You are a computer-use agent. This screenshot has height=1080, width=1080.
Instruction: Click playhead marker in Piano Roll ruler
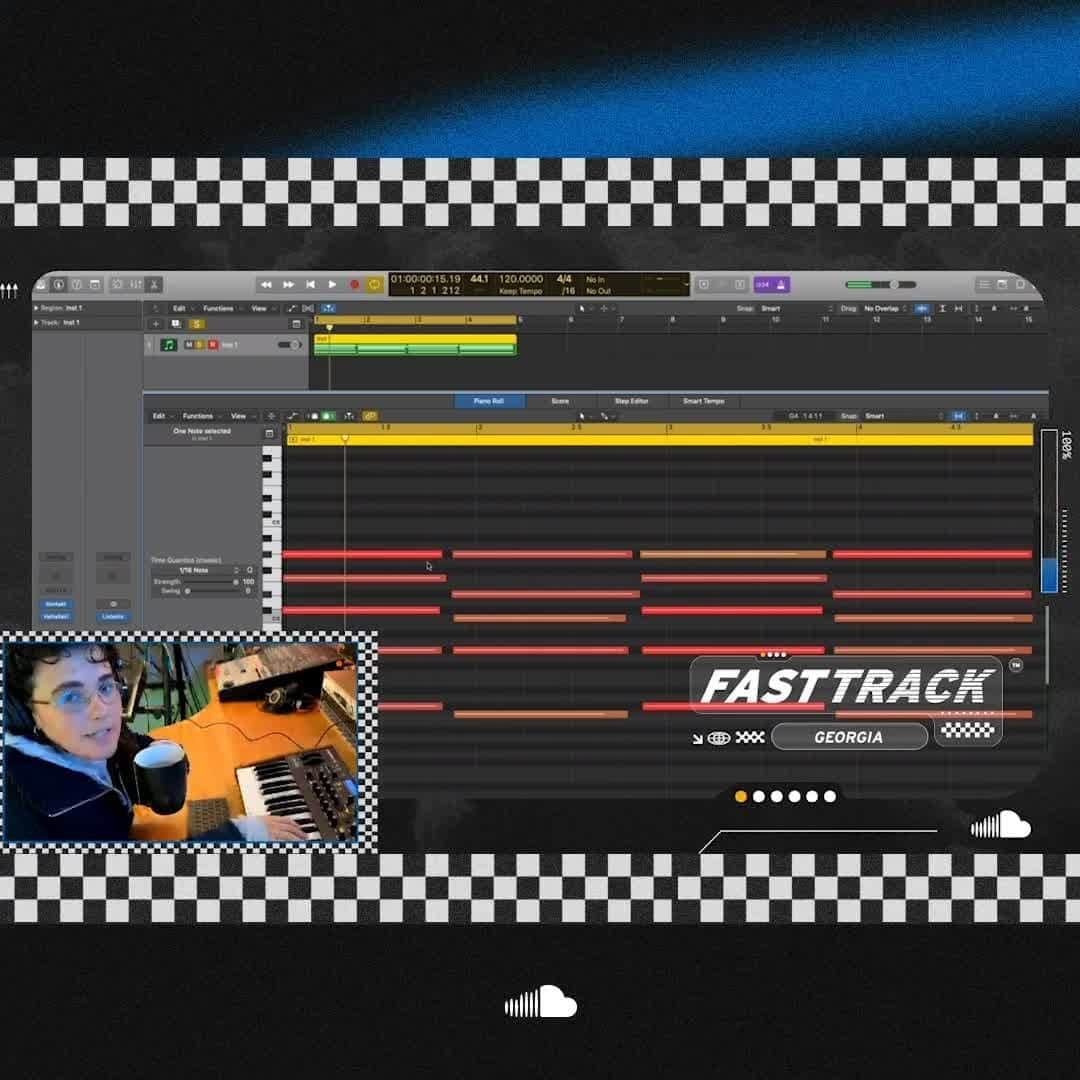tap(345, 439)
